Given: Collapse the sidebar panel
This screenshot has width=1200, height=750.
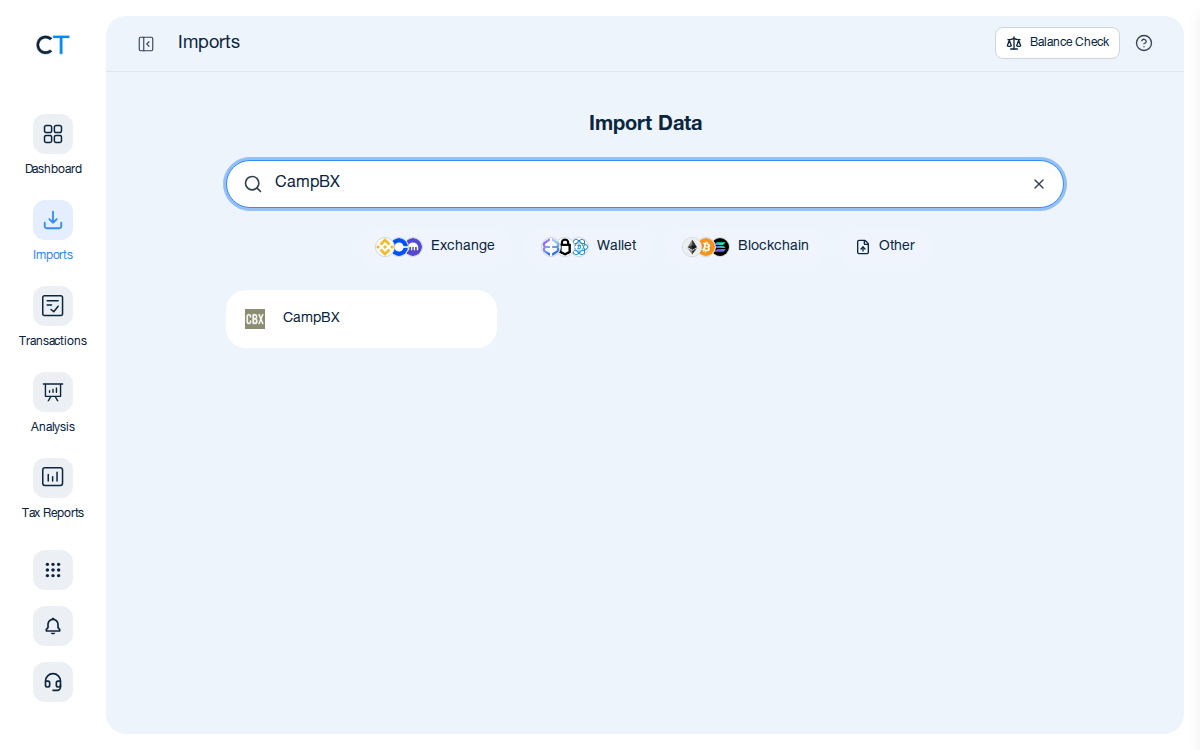Looking at the screenshot, I should 146,44.
